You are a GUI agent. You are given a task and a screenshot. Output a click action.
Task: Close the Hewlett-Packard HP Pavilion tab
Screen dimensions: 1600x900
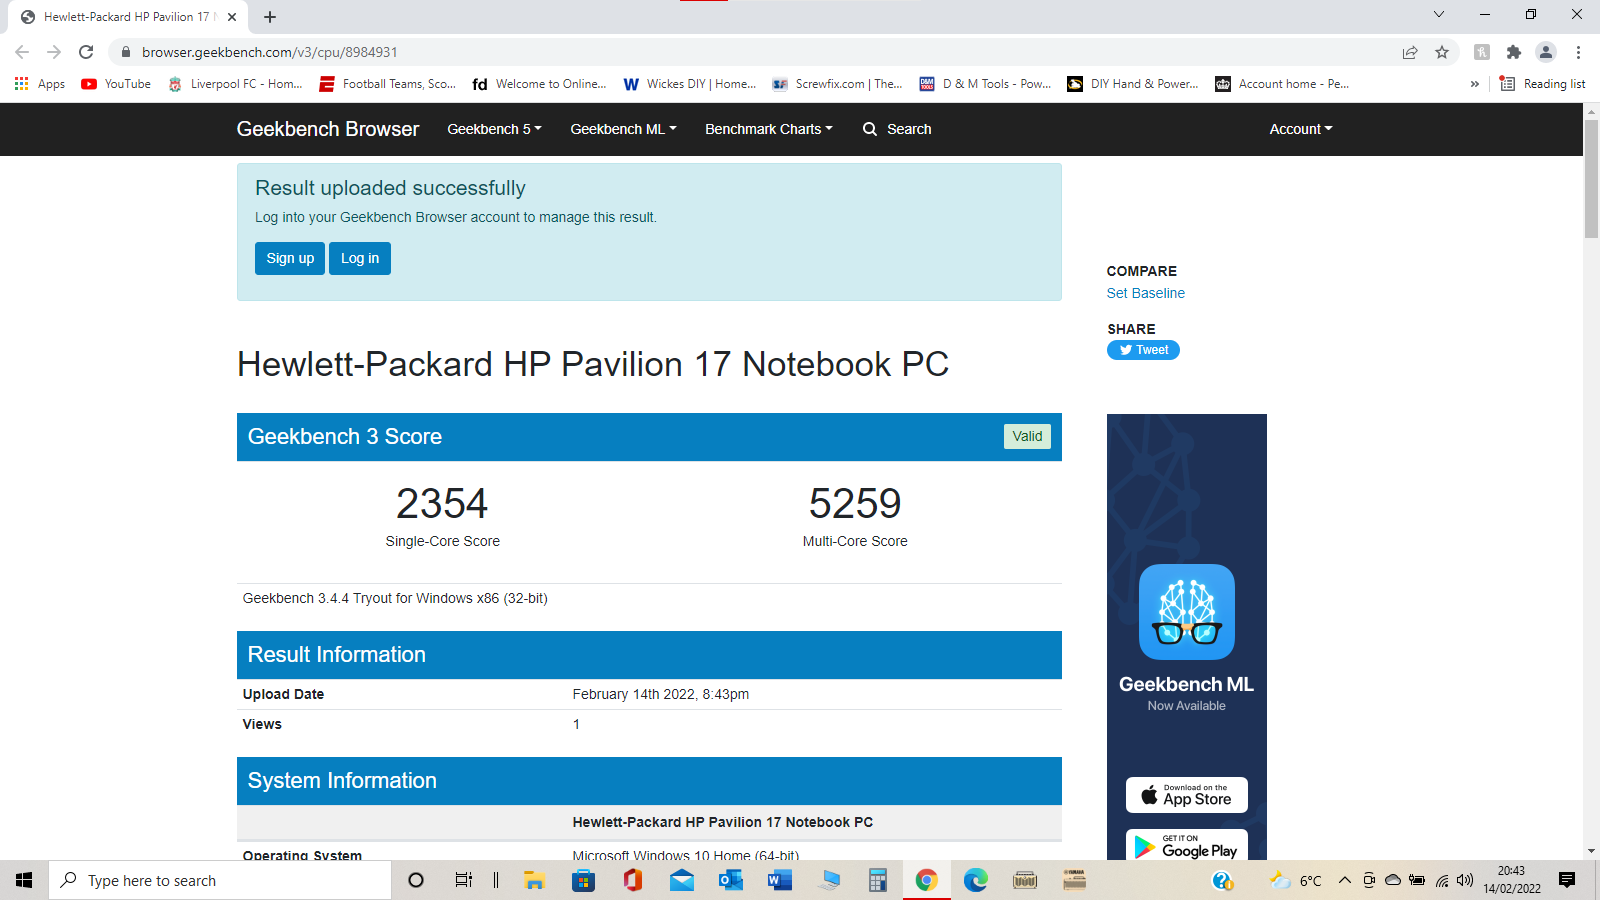point(232,17)
